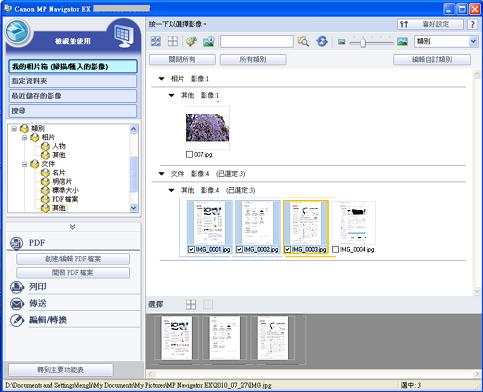
Task: Check the 007.jpg checkbox
Action: tap(189, 154)
